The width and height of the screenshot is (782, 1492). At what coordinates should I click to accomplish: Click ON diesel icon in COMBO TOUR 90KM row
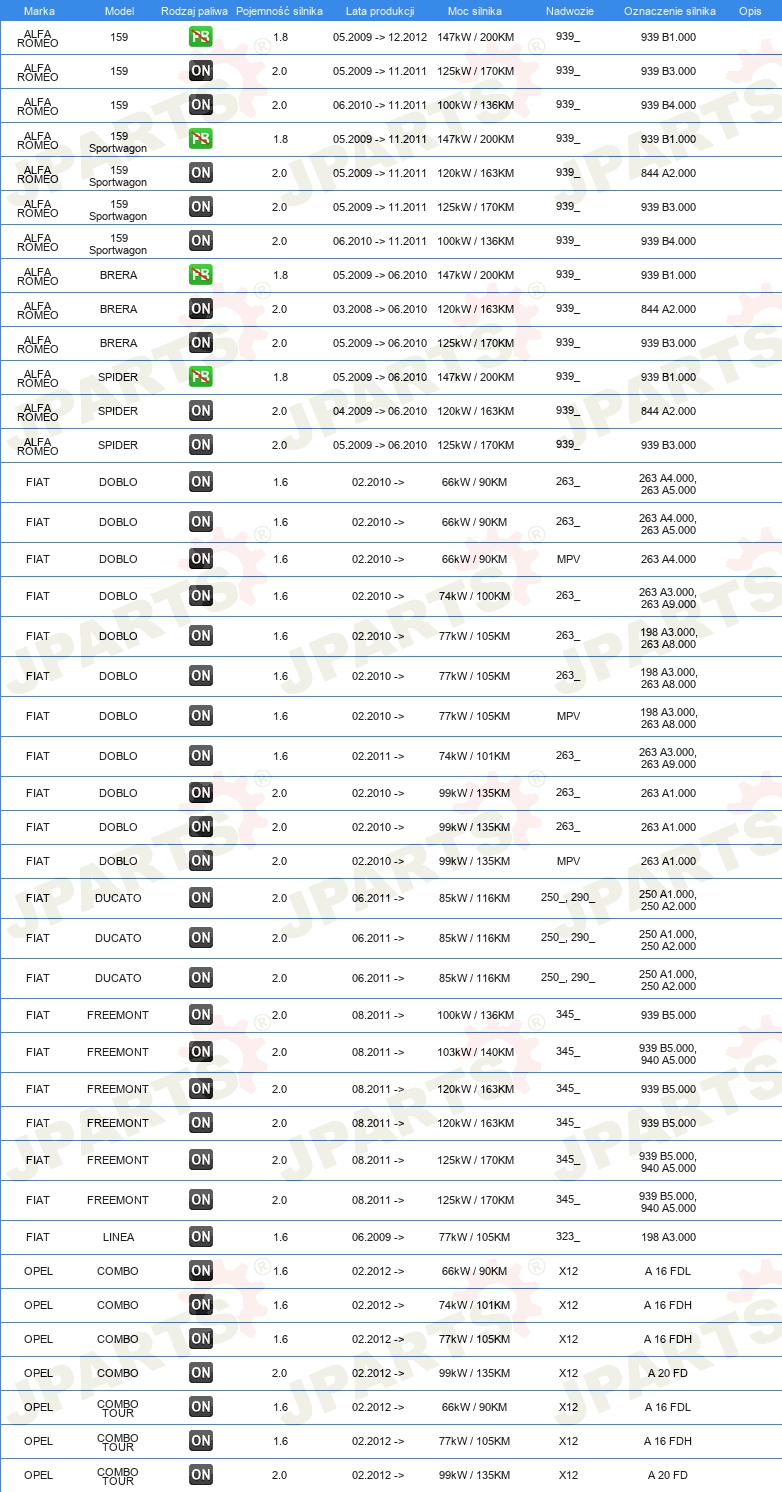[x=201, y=1407]
